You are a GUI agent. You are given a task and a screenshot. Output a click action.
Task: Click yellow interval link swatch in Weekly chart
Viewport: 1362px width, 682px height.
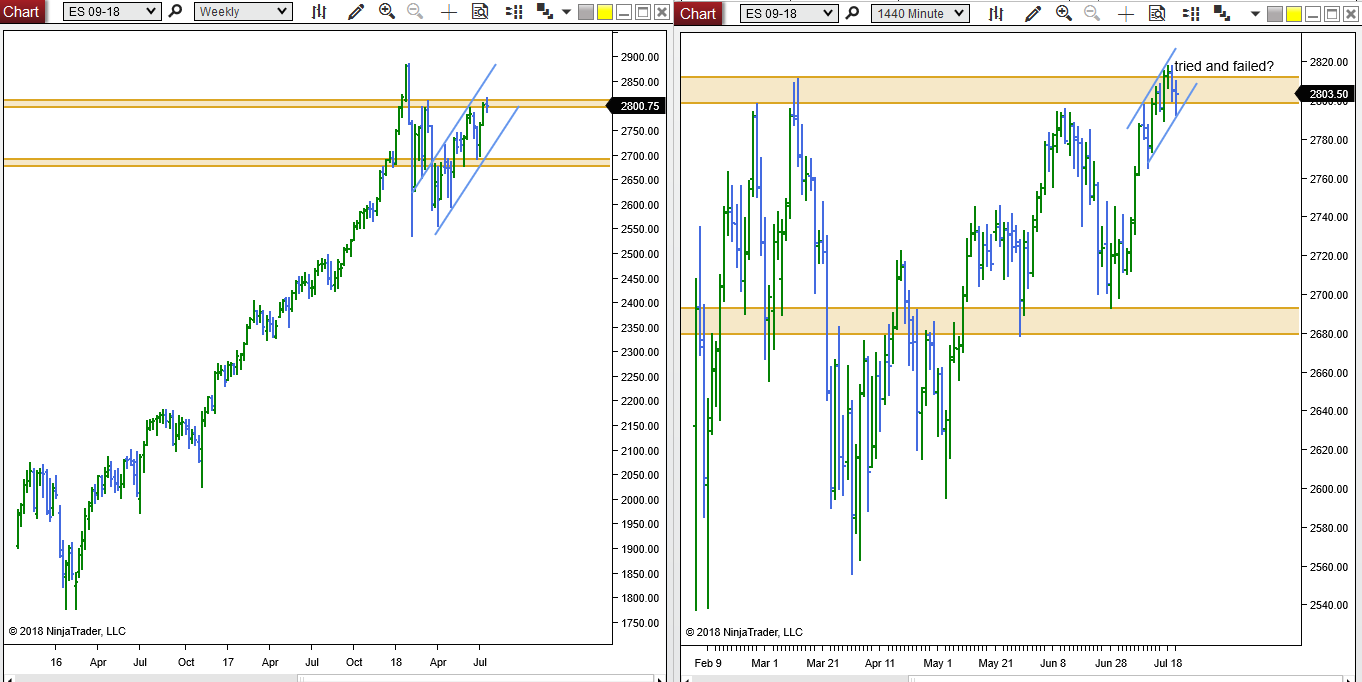[605, 12]
